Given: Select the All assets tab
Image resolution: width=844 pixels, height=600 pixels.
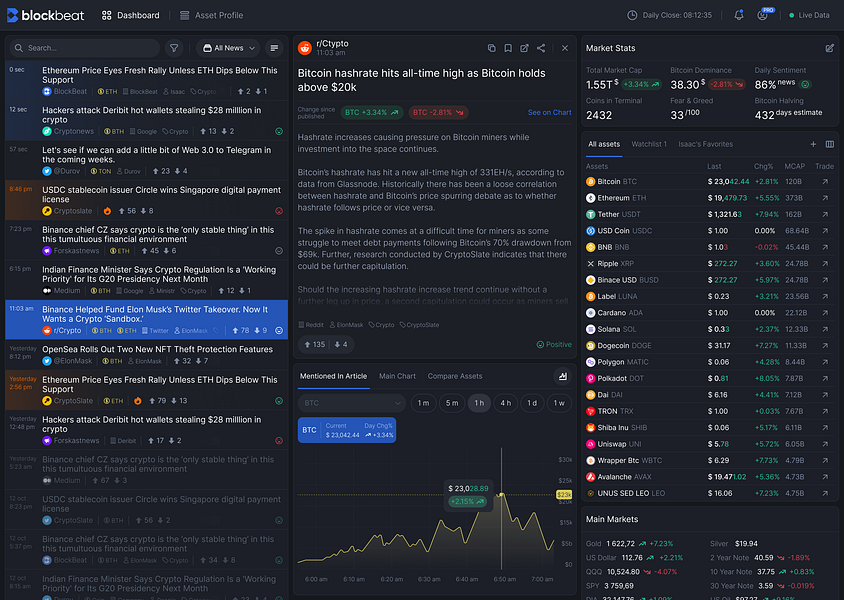Looking at the screenshot, I should point(604,144).
